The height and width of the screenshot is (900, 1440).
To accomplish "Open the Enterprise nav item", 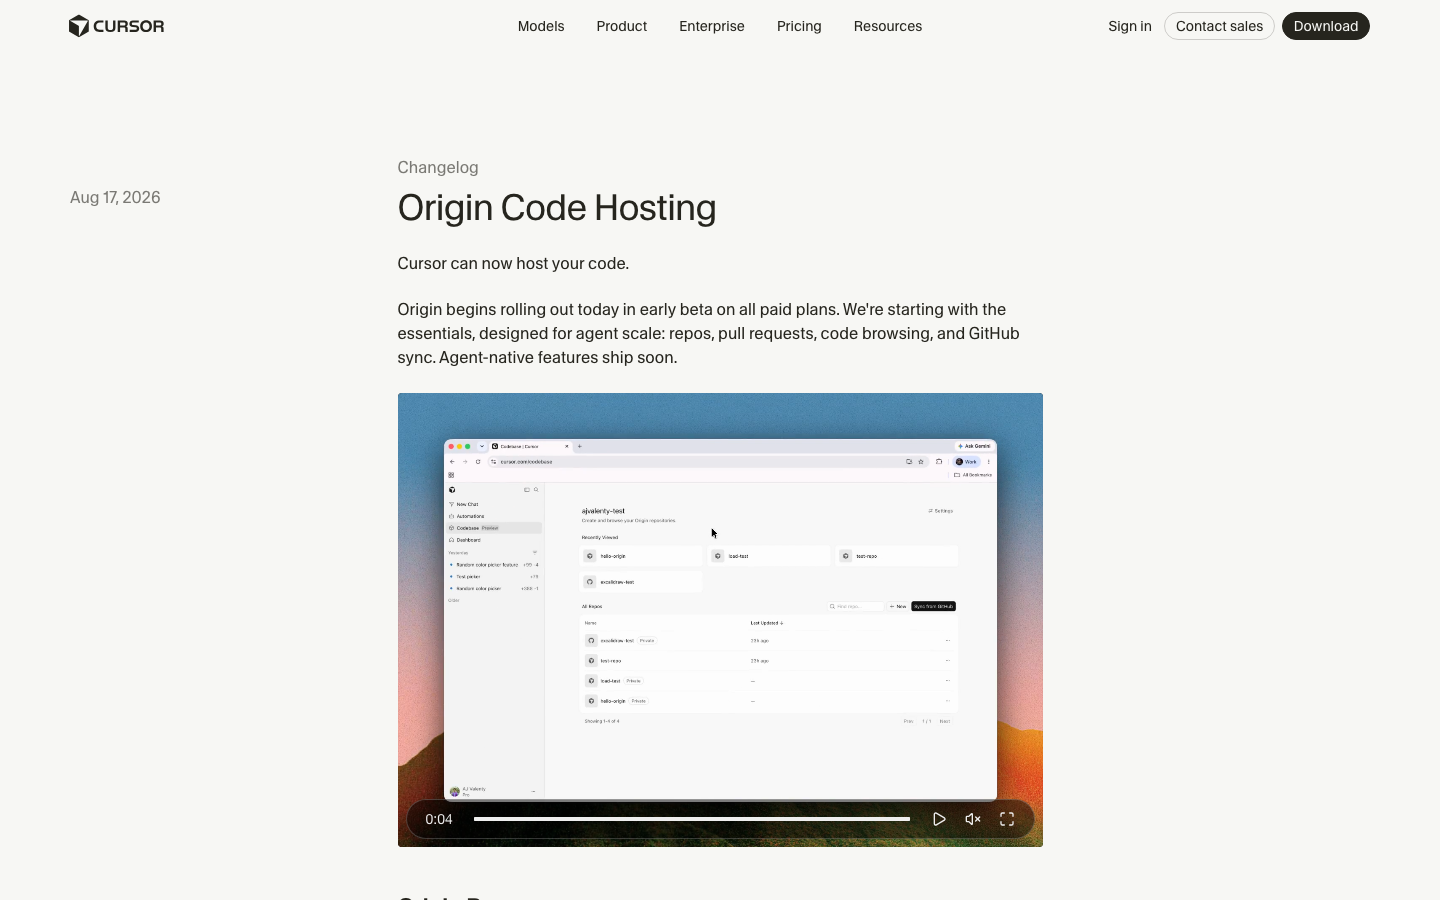I will pos(712,26).
